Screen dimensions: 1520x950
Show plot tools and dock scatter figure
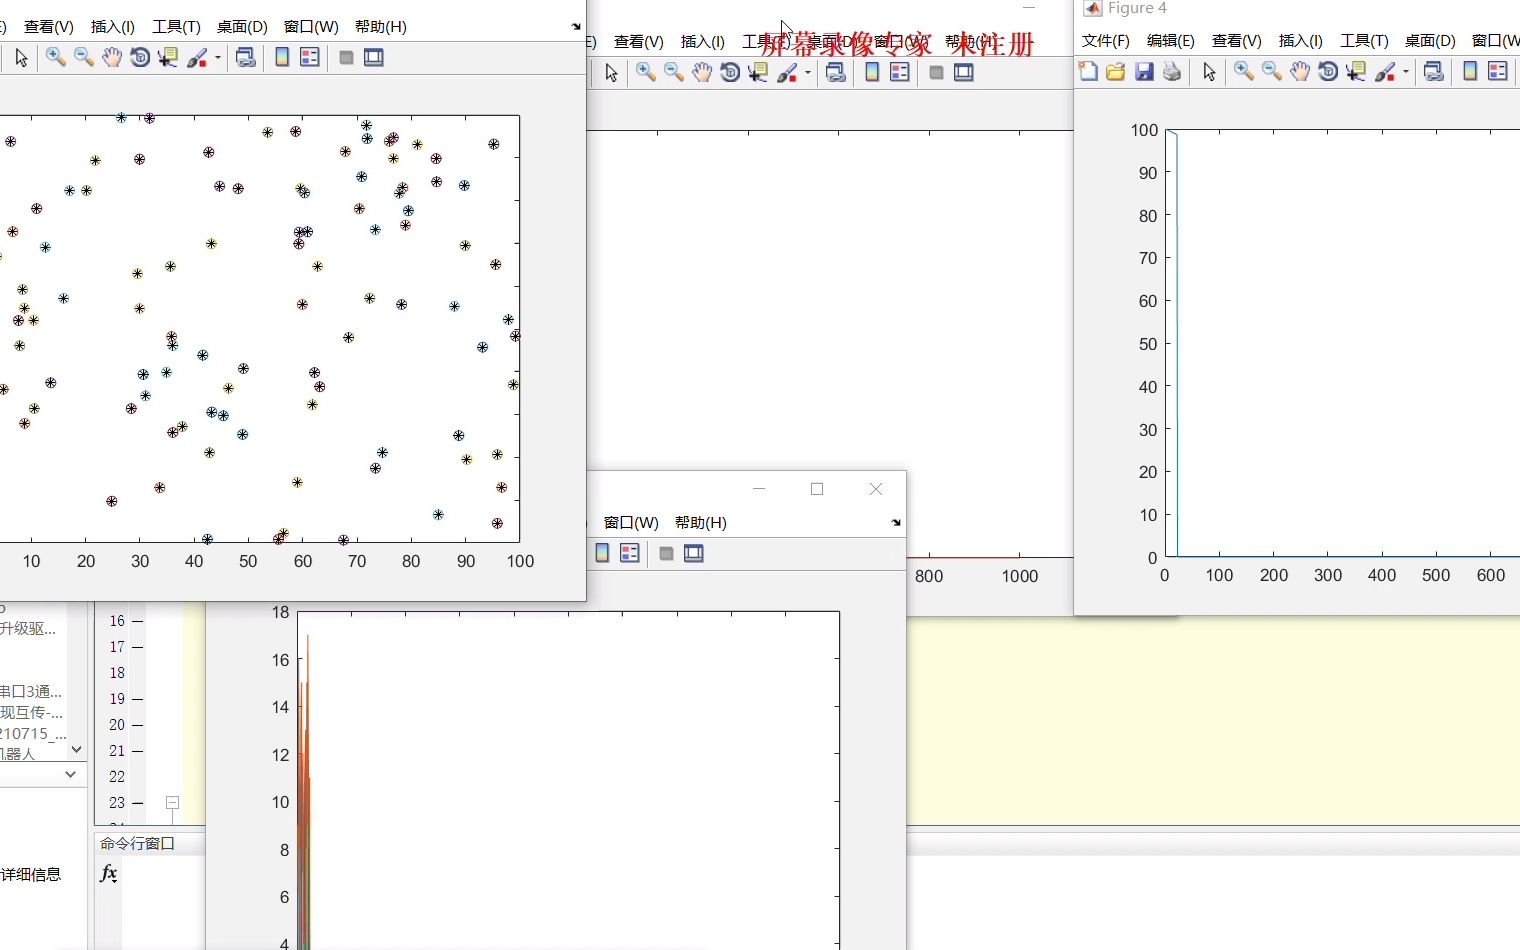(374, 58)
